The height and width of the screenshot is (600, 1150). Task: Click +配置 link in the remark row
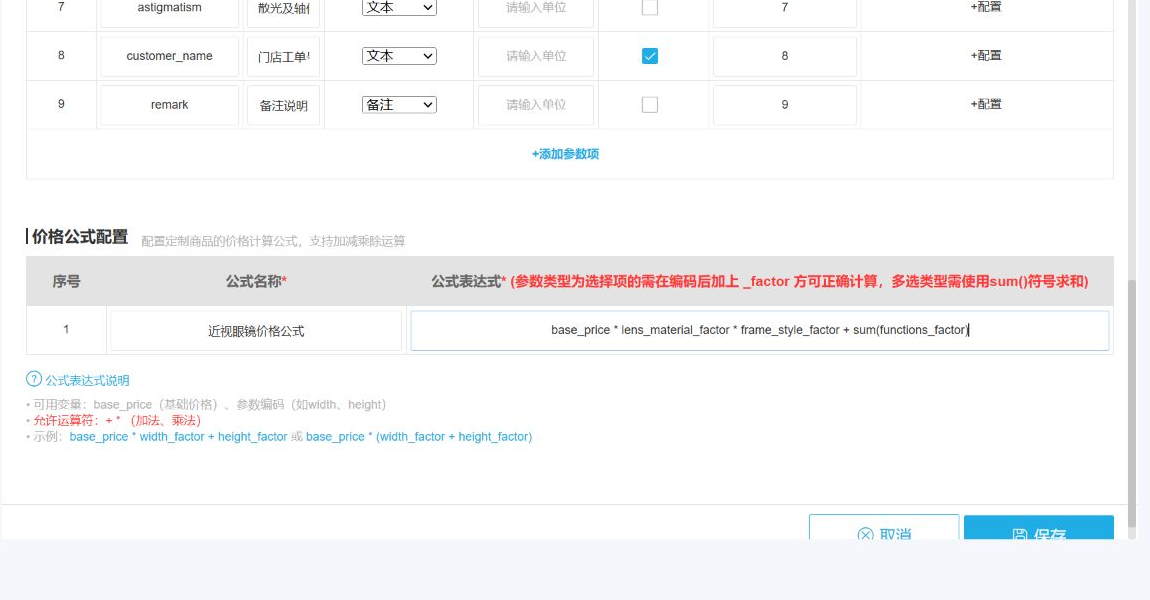click(x=986, y=104)
